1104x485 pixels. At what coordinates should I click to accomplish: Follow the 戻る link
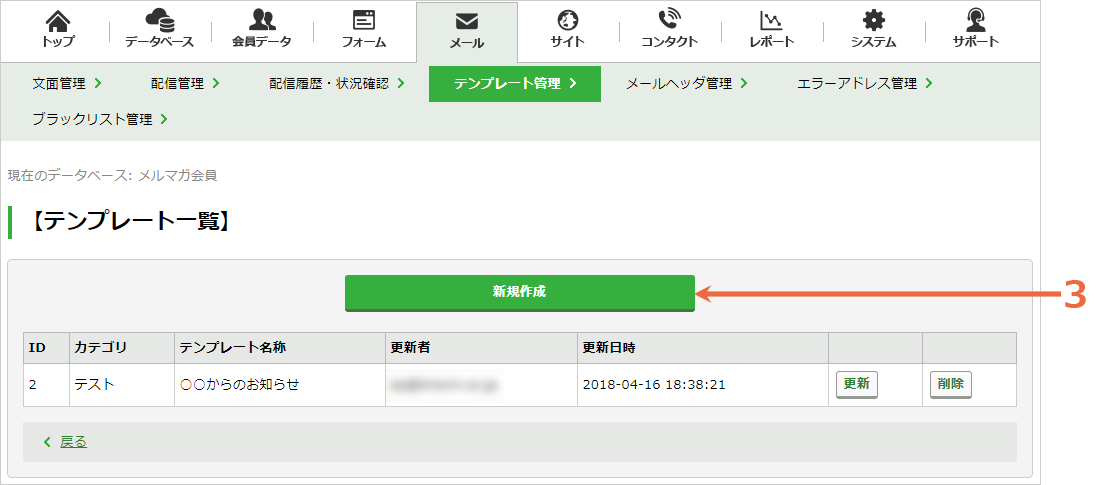[73, 442]
